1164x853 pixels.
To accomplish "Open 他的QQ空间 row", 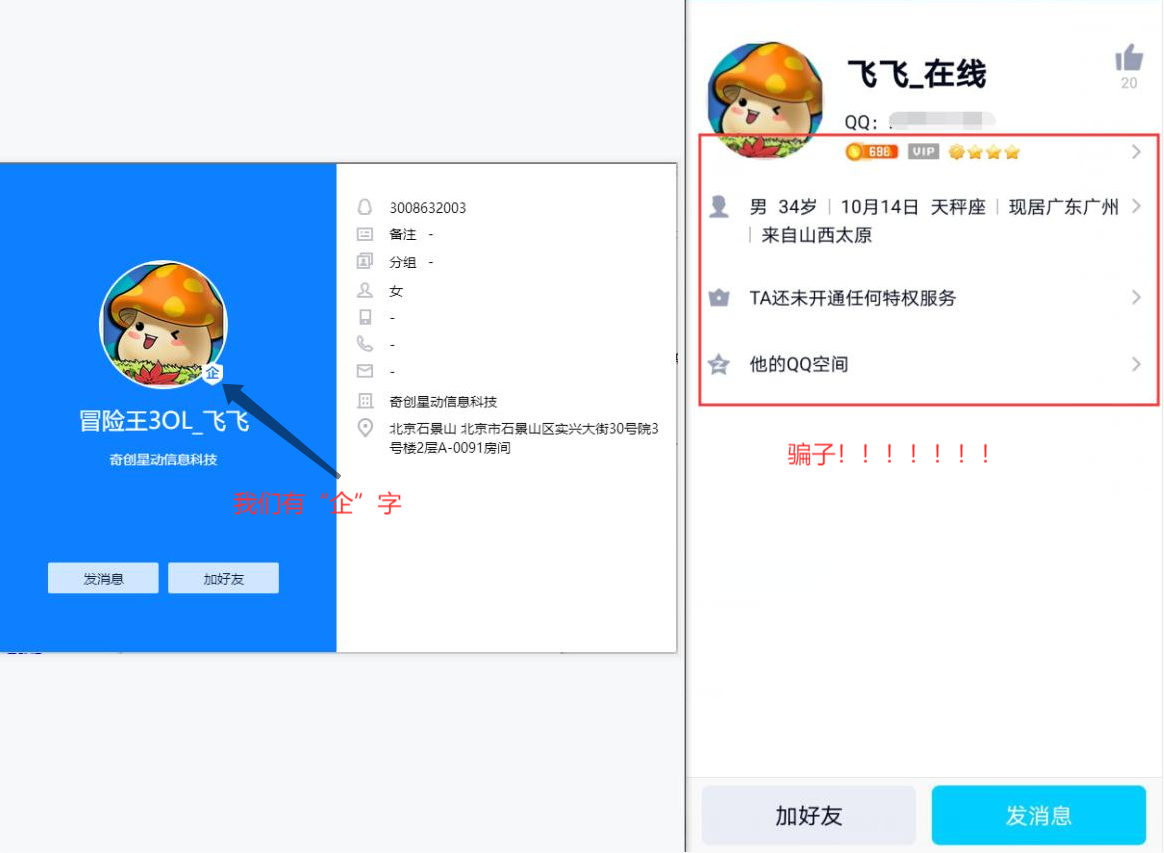I will 928,364.
